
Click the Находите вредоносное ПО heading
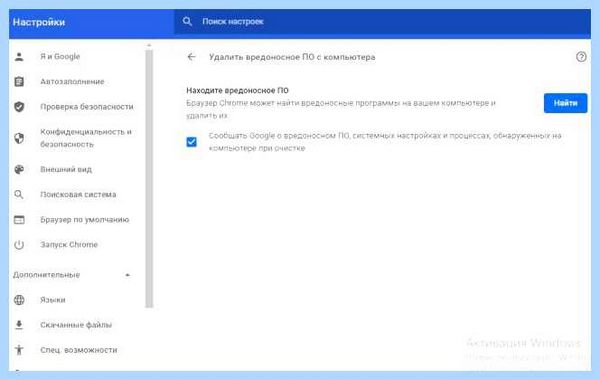pos(237,91)
